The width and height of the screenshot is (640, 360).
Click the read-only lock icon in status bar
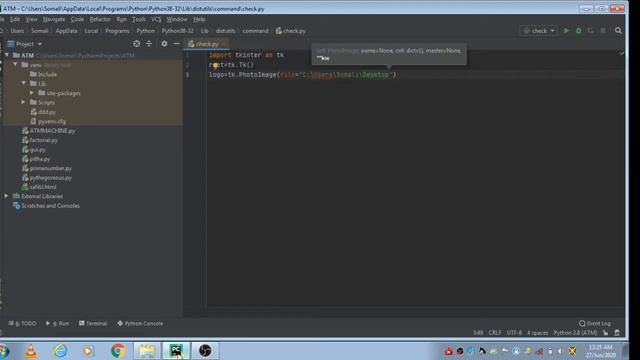coord(606,333)
